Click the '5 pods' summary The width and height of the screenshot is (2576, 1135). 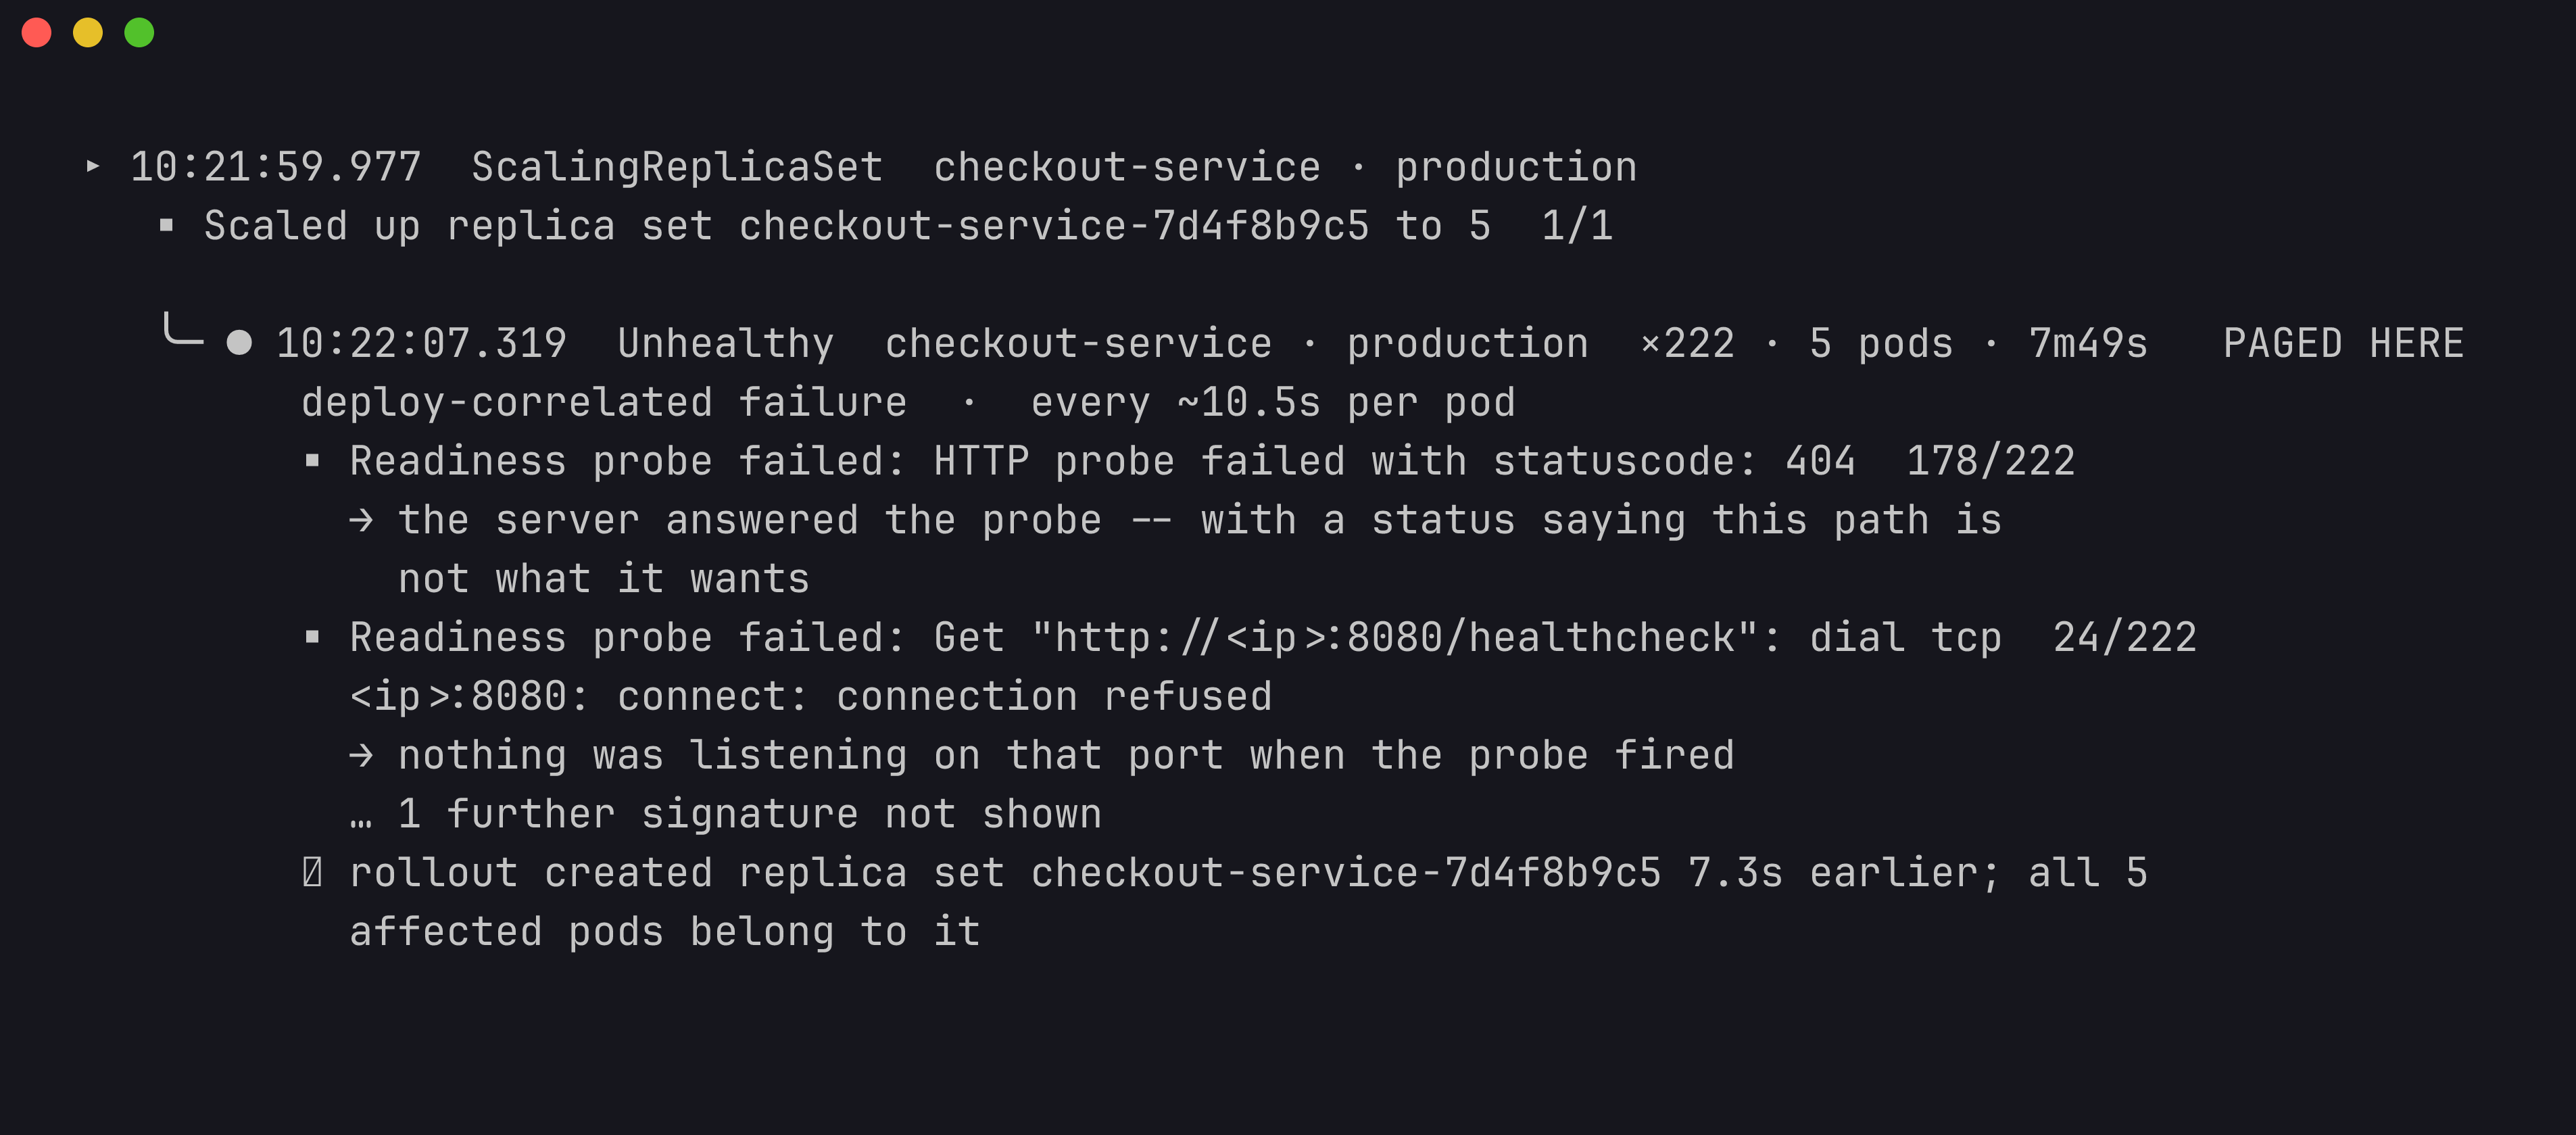tap(1880, 343)
